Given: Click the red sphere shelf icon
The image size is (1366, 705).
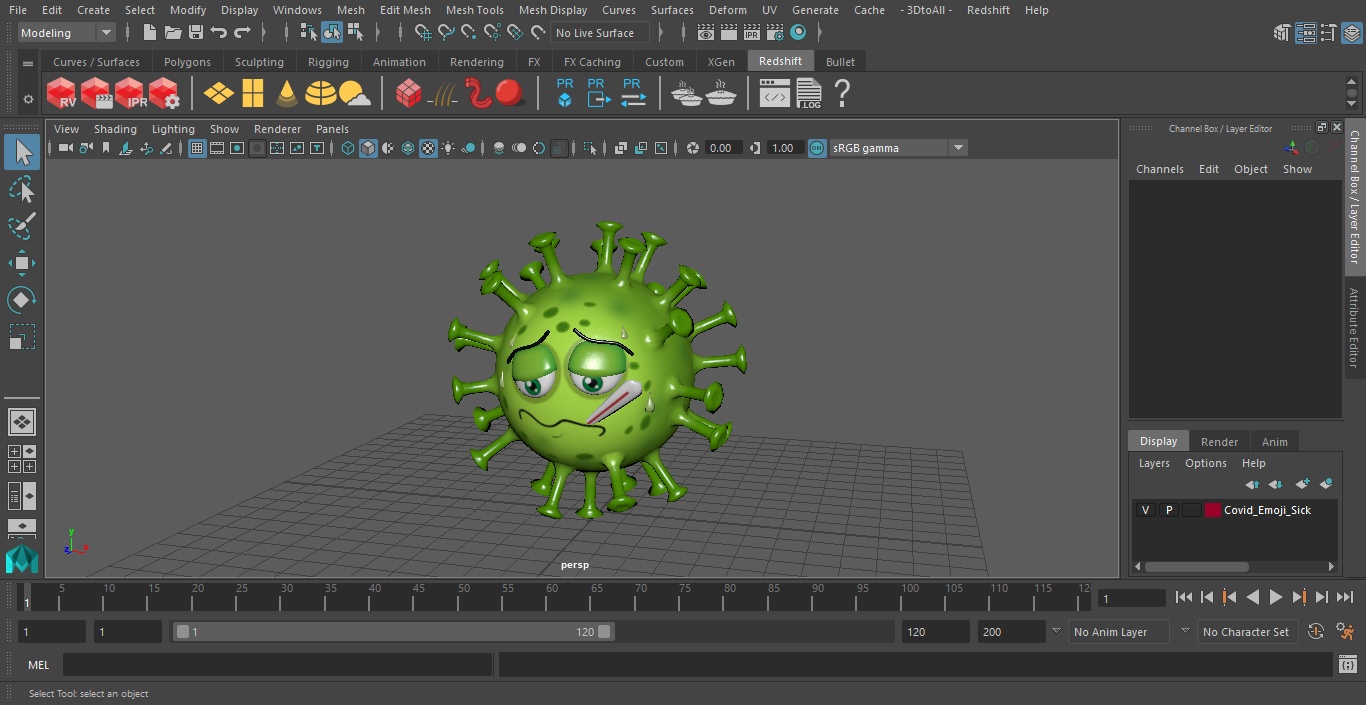Looking at the screenshot, I should click(x=510, y=94).
